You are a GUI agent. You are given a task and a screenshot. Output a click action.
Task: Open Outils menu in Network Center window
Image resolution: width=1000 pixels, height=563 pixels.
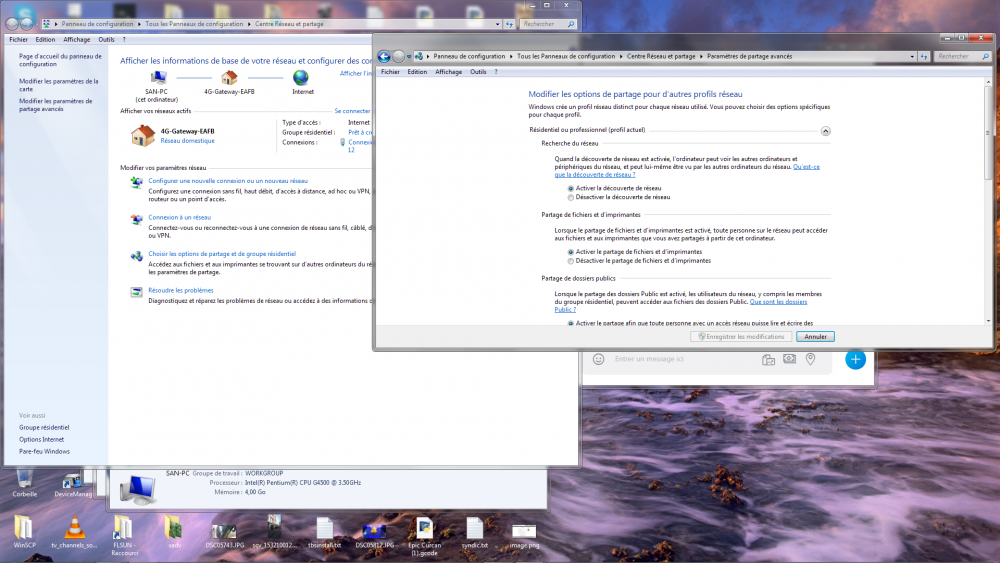106,40
